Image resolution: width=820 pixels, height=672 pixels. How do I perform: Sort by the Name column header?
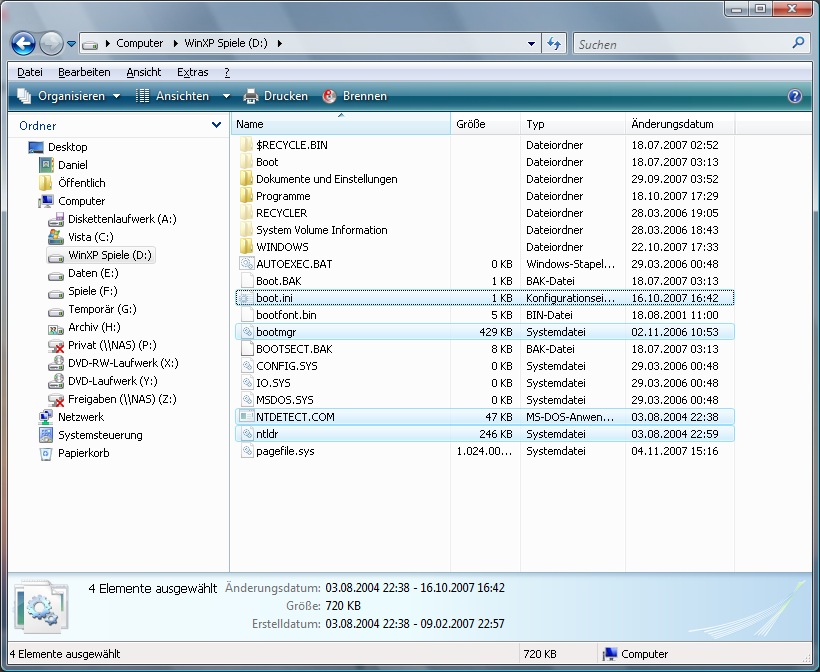tap(340, 124)
